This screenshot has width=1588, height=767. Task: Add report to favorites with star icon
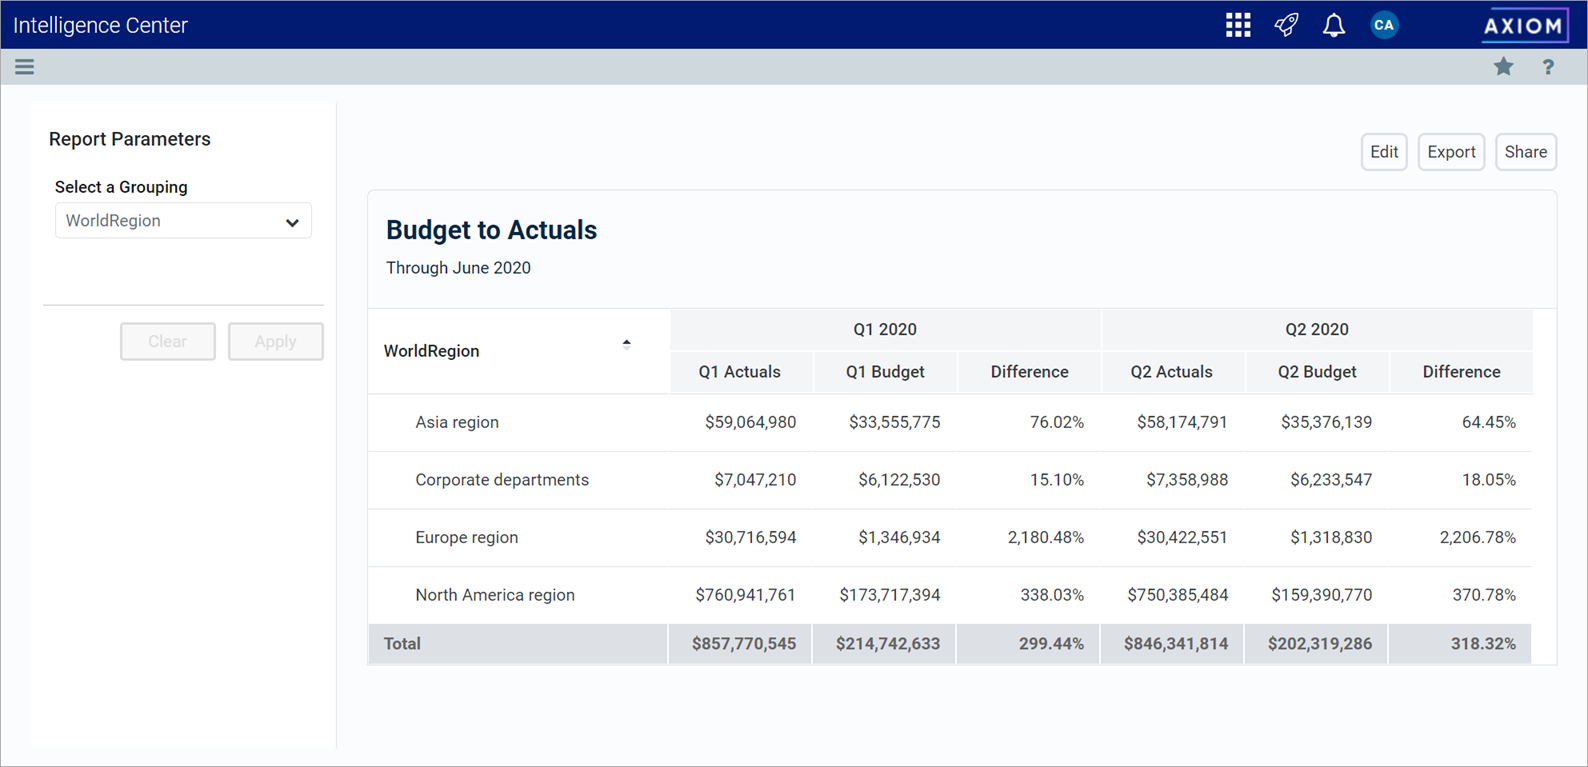click(x=1503, y=67)
